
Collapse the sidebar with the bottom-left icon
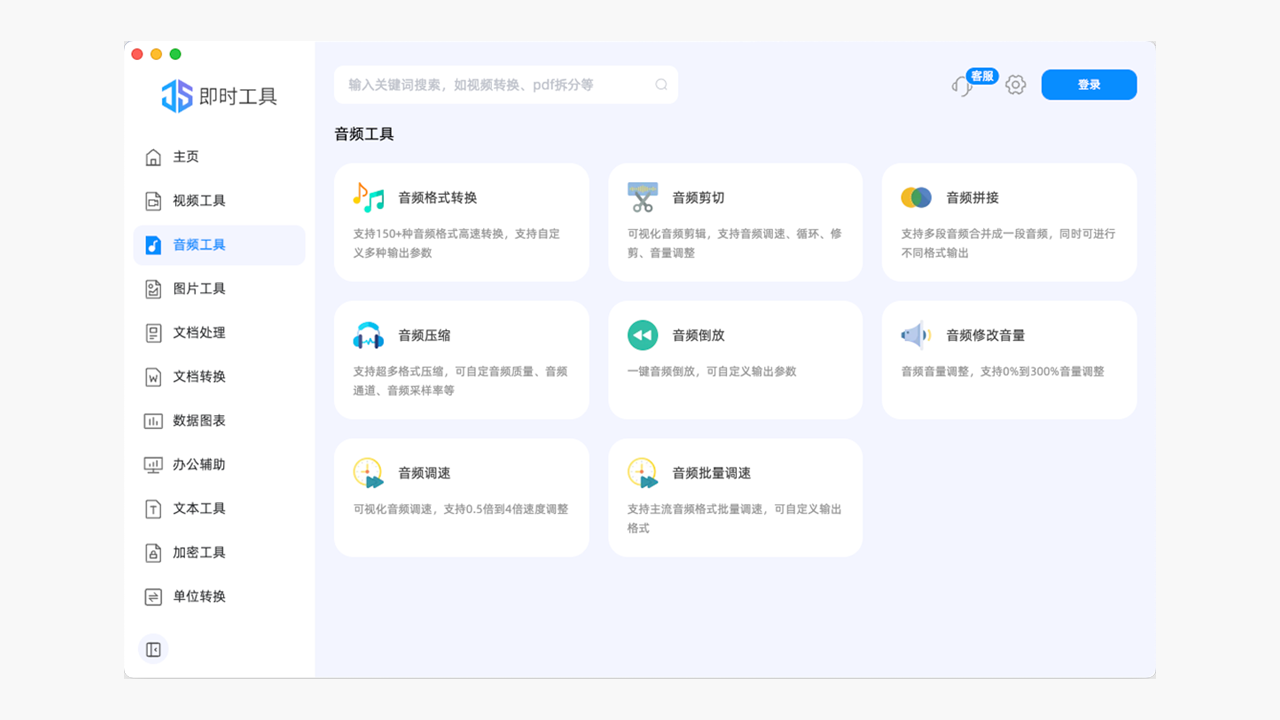(x=153, y=649)
